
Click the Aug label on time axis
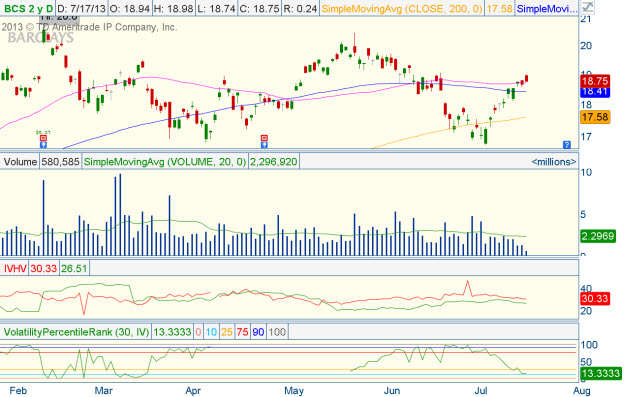coord(582,391)
